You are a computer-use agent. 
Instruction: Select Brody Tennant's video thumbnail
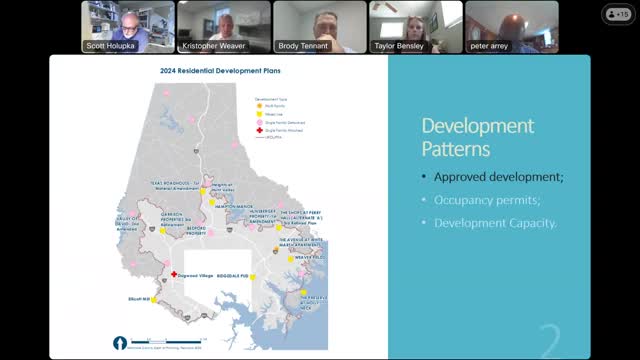320,27
